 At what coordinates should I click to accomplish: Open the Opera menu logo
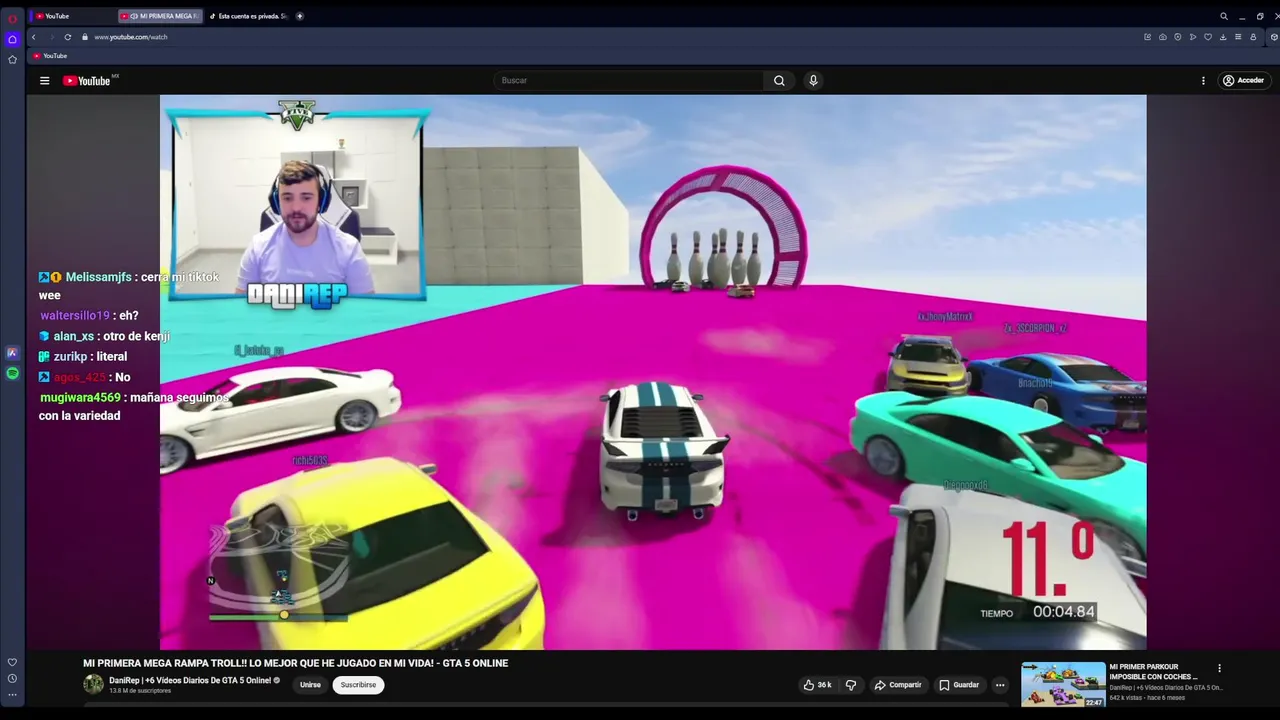(x=12, y=17)
